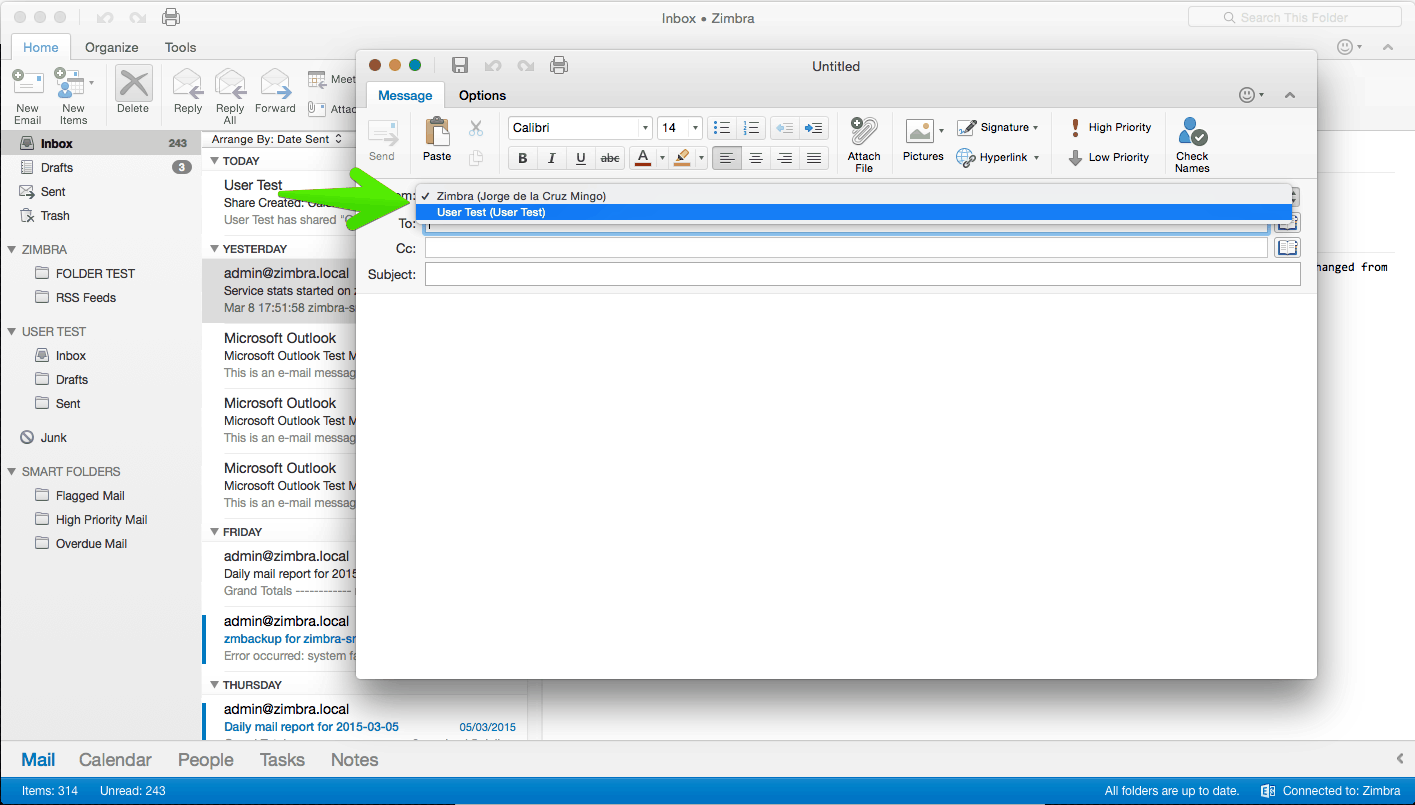Screen dimensions: 1415x805
Task: Open the Calibri font name dropdown
Action: [644, 128]
